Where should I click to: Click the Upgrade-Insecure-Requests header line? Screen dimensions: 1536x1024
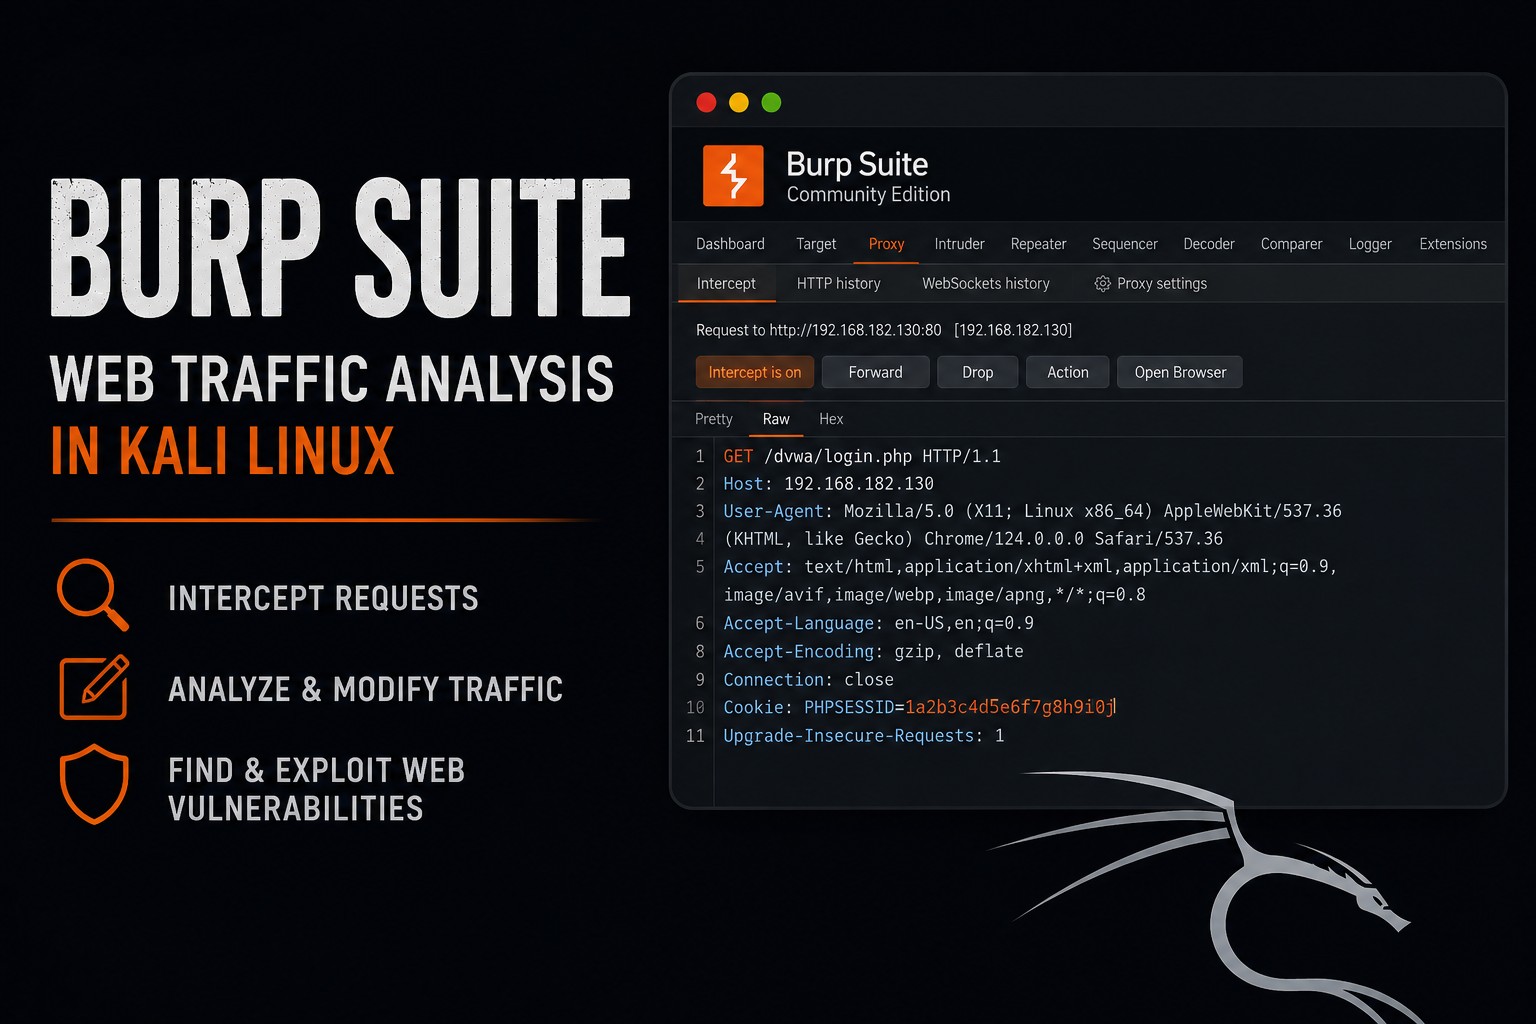[864, 736]
